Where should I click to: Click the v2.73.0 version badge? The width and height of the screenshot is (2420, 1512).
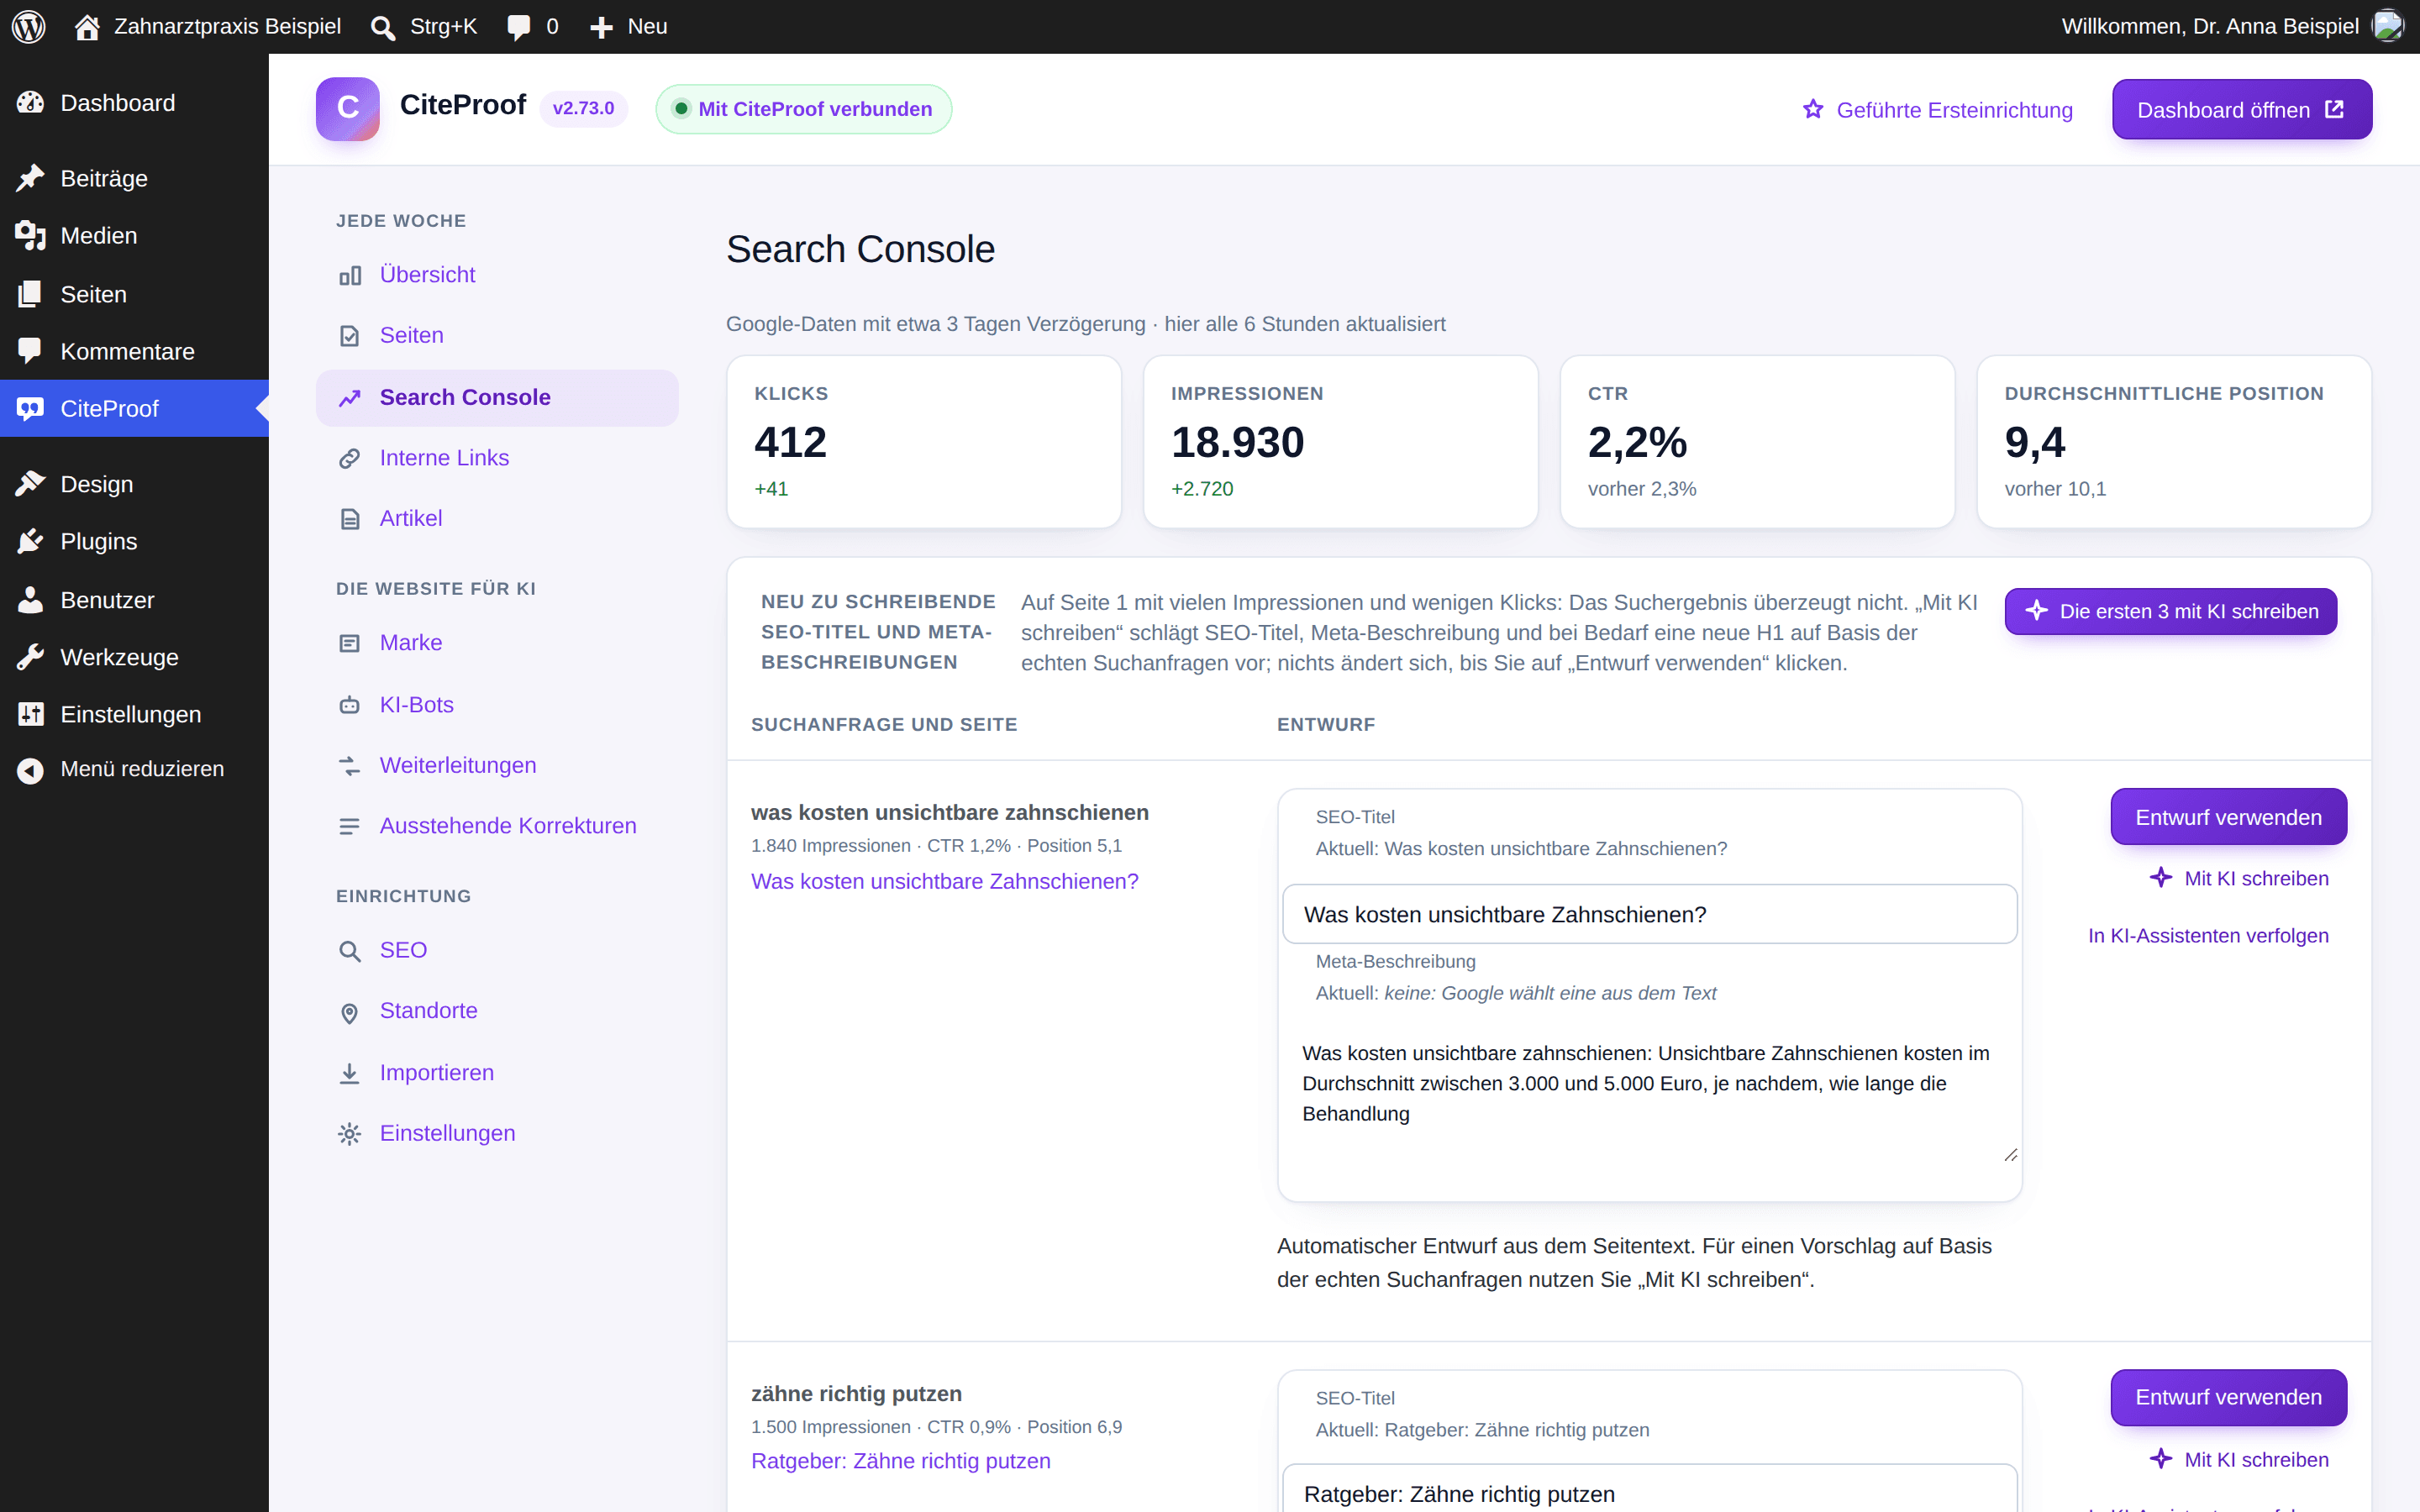tap(584, 108)
